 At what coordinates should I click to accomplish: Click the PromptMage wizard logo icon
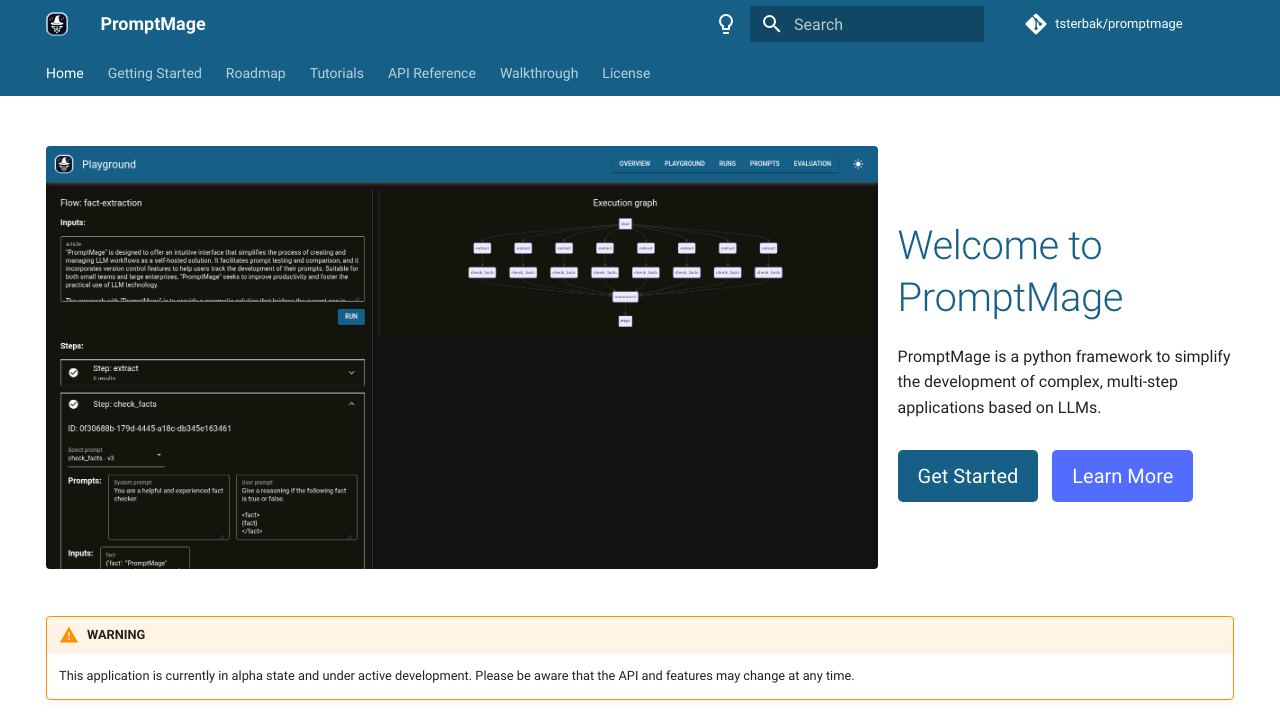58,24
